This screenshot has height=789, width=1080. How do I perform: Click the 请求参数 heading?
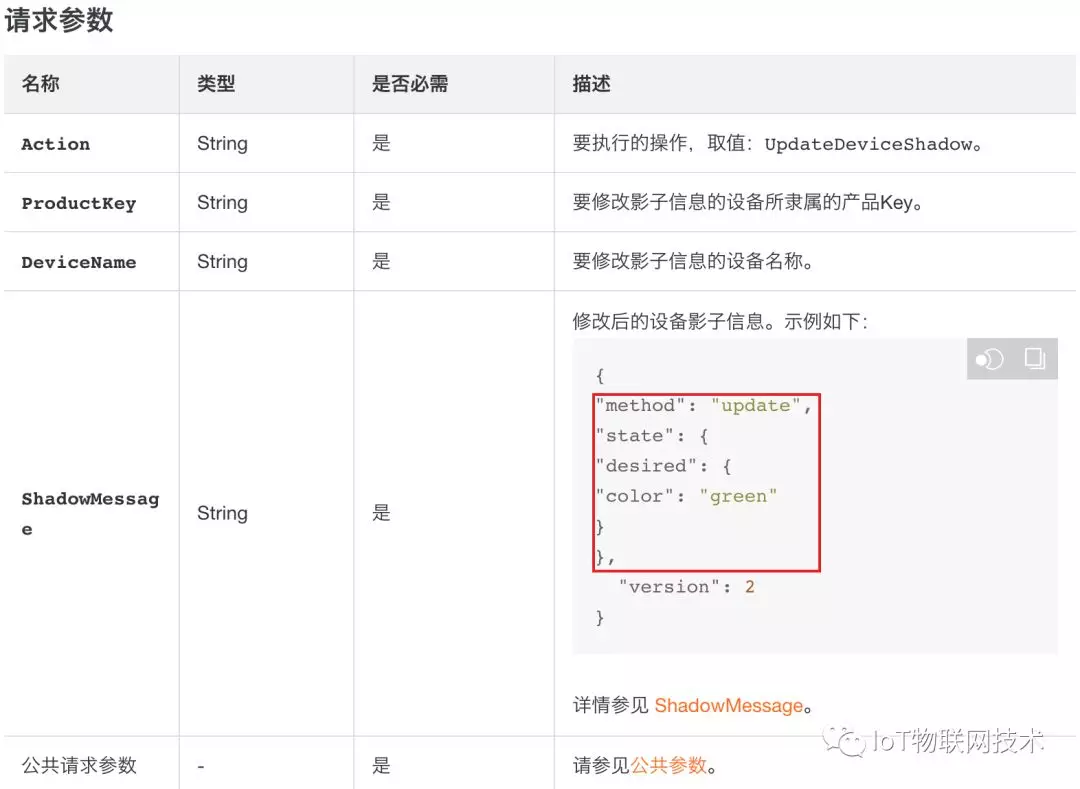tap(59, 19)
